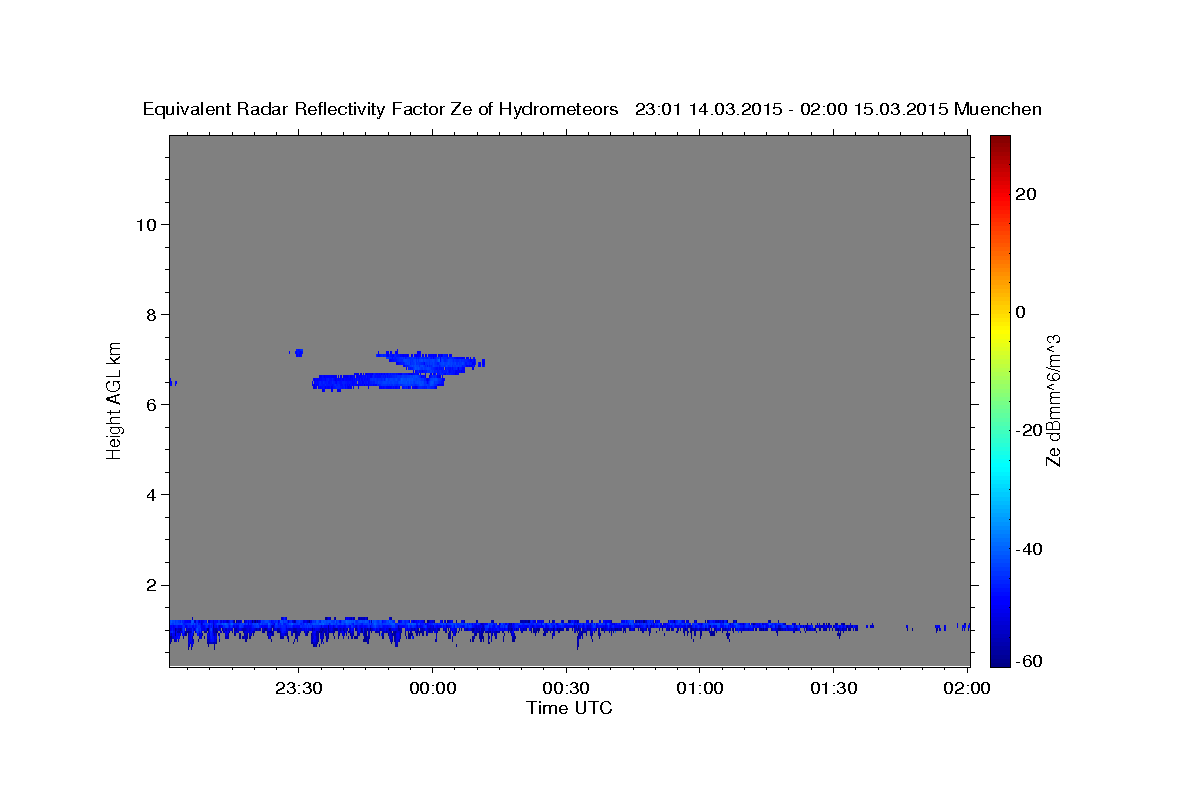Click the 'Time UTC' axis label
Image resolution: width=1200 pixels, height=800 pixels.
coord(569,708)
